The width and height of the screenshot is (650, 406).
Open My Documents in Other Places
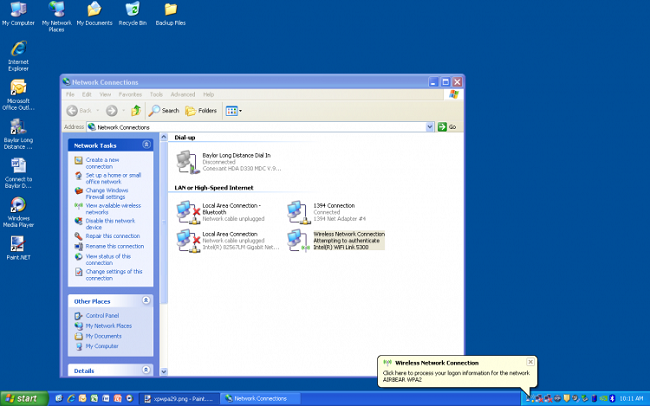pyautogui.click(x=104, y=336)
